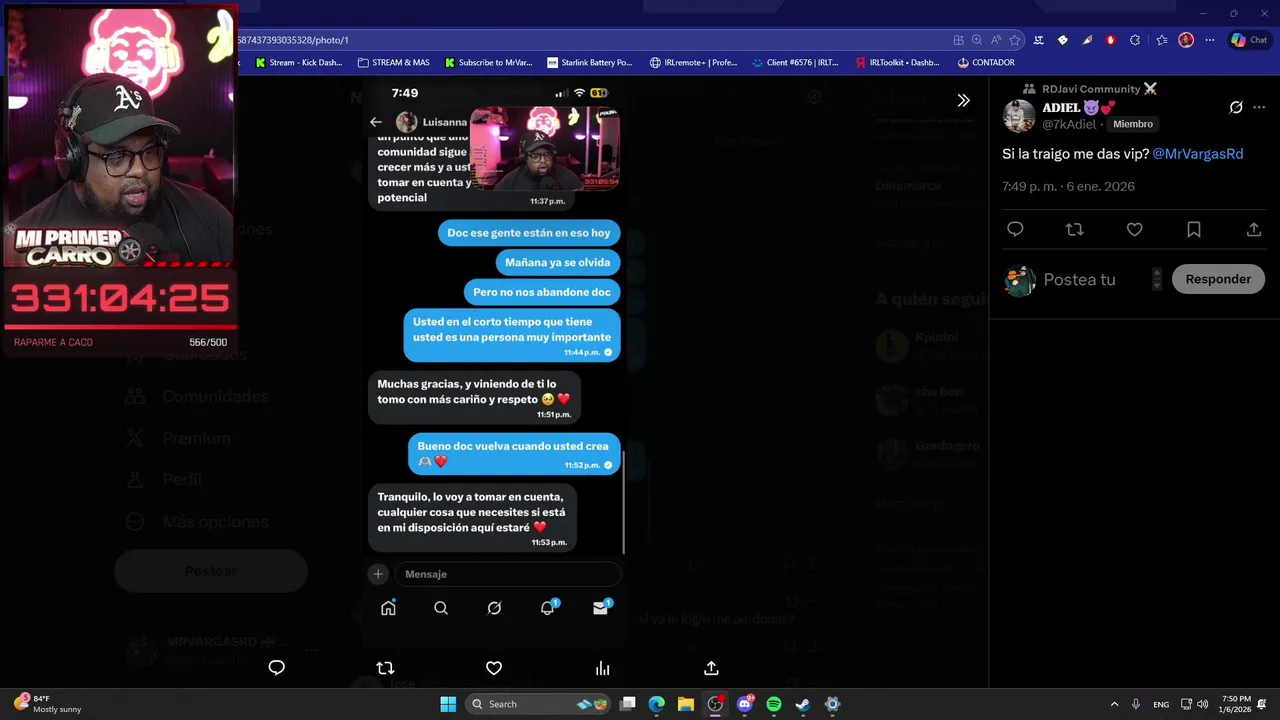Viewport: 1280px width, 720px height.
Task: Click the browser address bar URL
Action: (x=292, y=40)
